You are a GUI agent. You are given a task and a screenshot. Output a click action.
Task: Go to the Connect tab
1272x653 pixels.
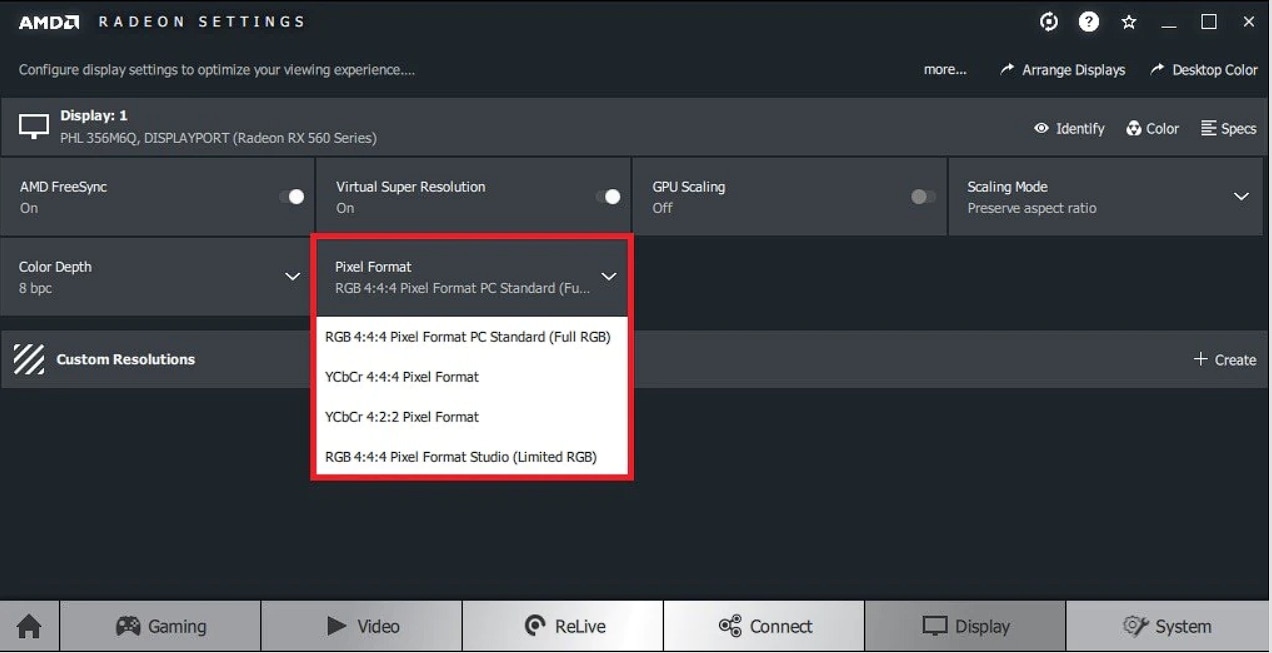point(764,627)
